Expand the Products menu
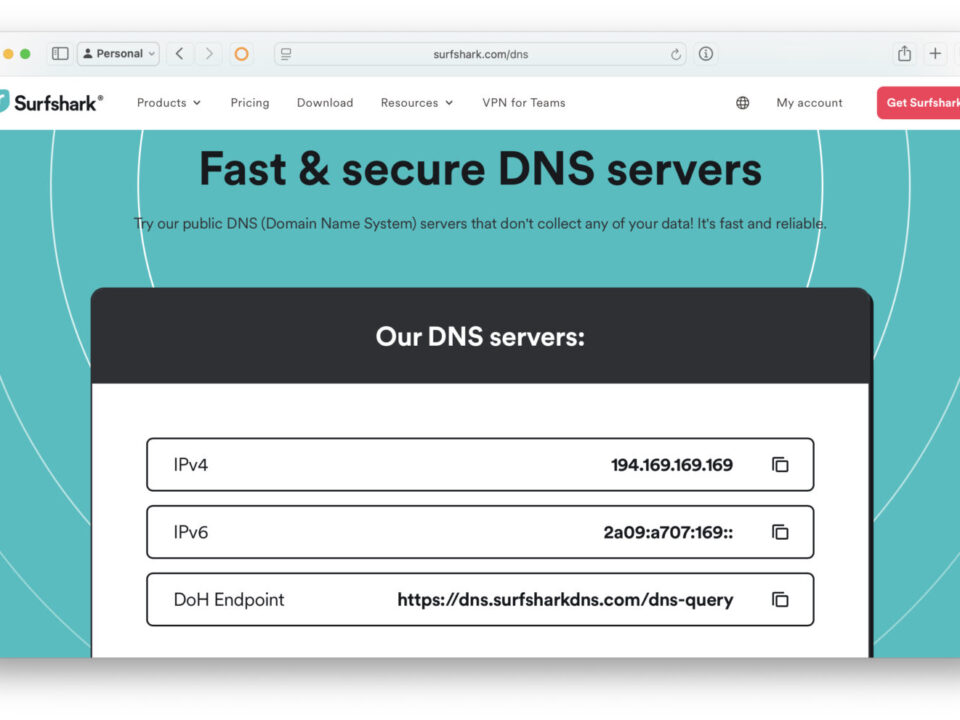This screenshot has width=960, height=720. (168, 103)
